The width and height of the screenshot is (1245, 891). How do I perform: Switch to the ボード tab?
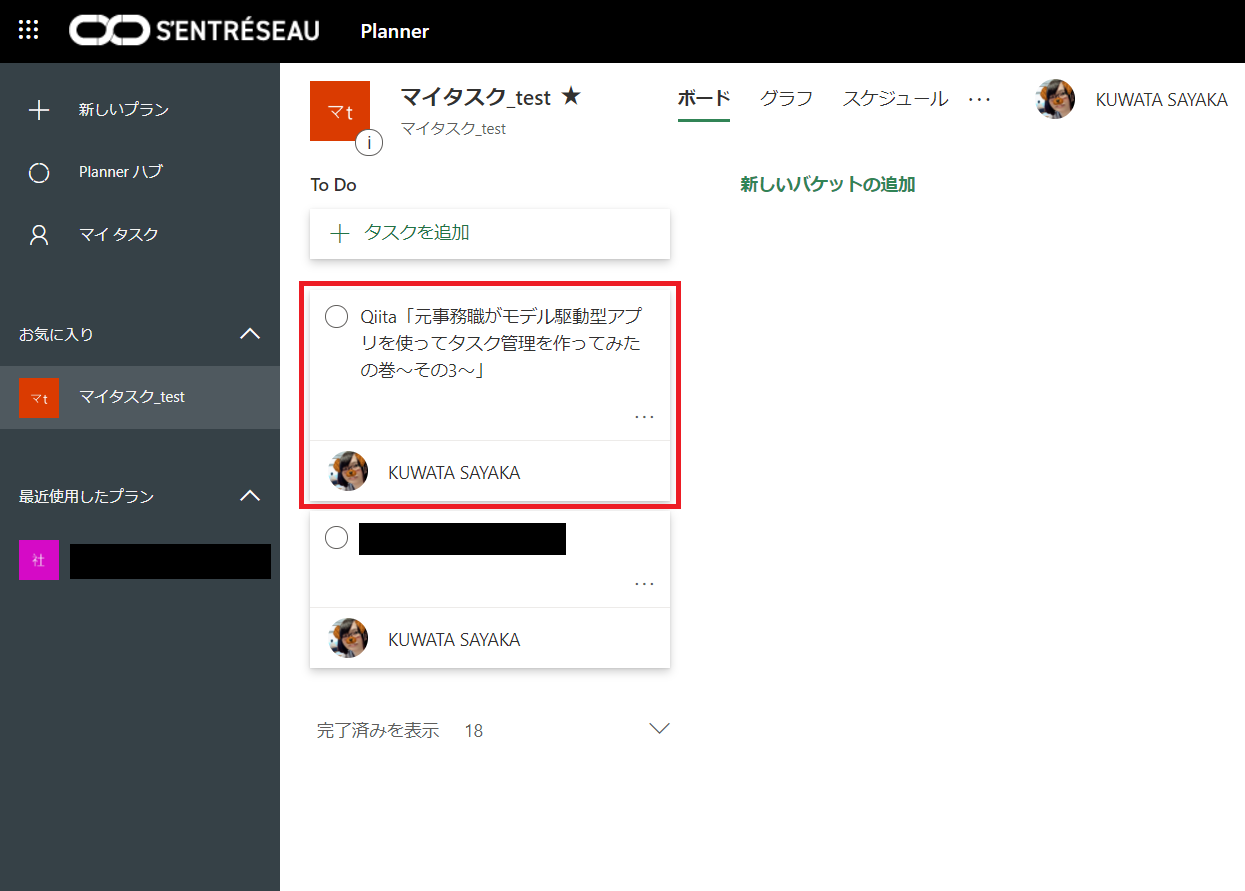[x=704, y=98]
